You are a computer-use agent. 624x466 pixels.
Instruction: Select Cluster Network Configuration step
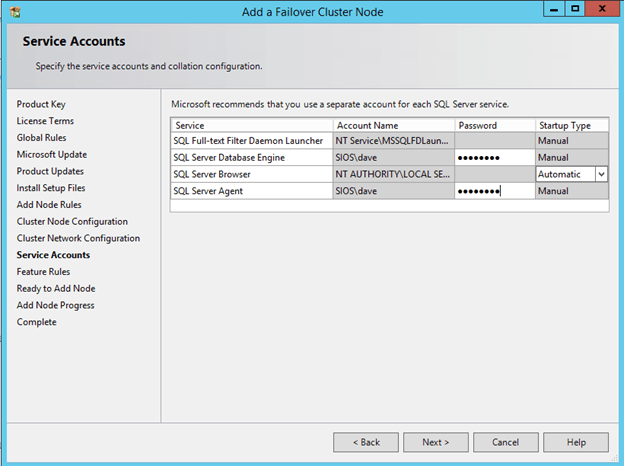(78, 238)
